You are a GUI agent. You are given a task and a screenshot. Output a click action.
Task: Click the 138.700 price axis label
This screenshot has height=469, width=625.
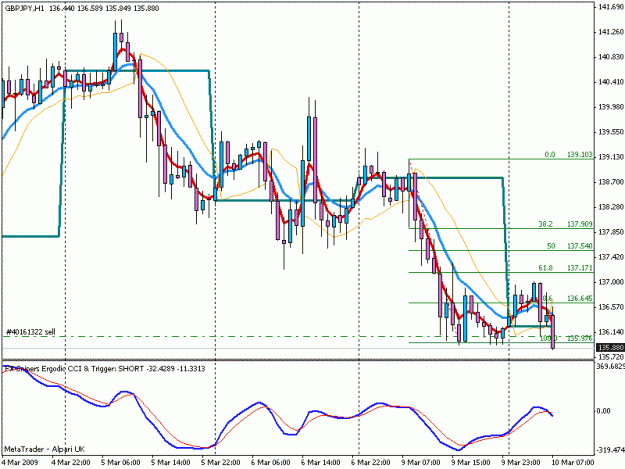pyautogui.click(x=611, y=182)
